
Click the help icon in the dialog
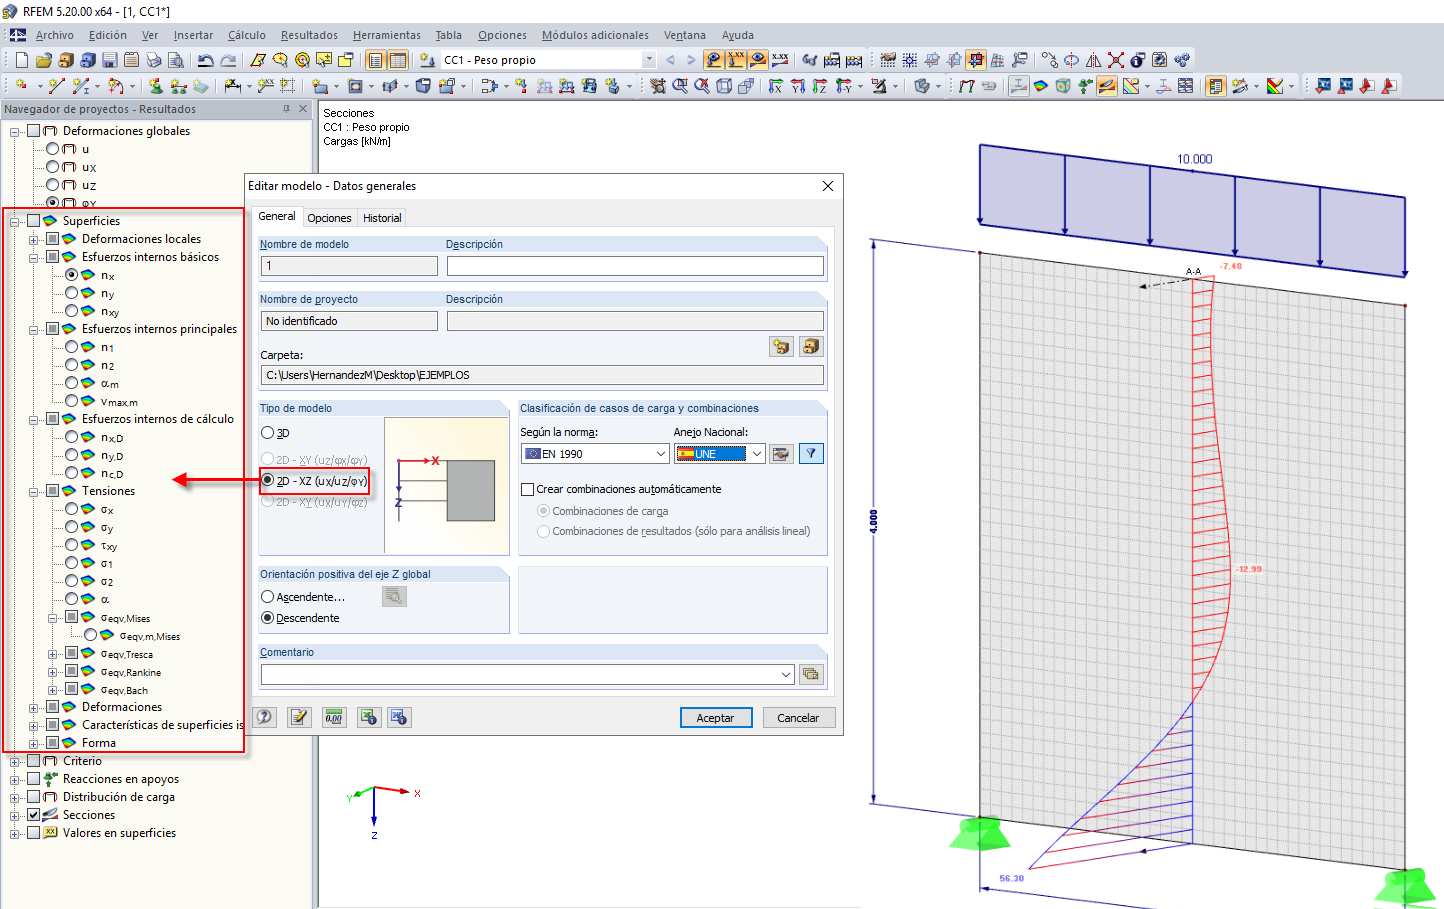pos(265,717)
